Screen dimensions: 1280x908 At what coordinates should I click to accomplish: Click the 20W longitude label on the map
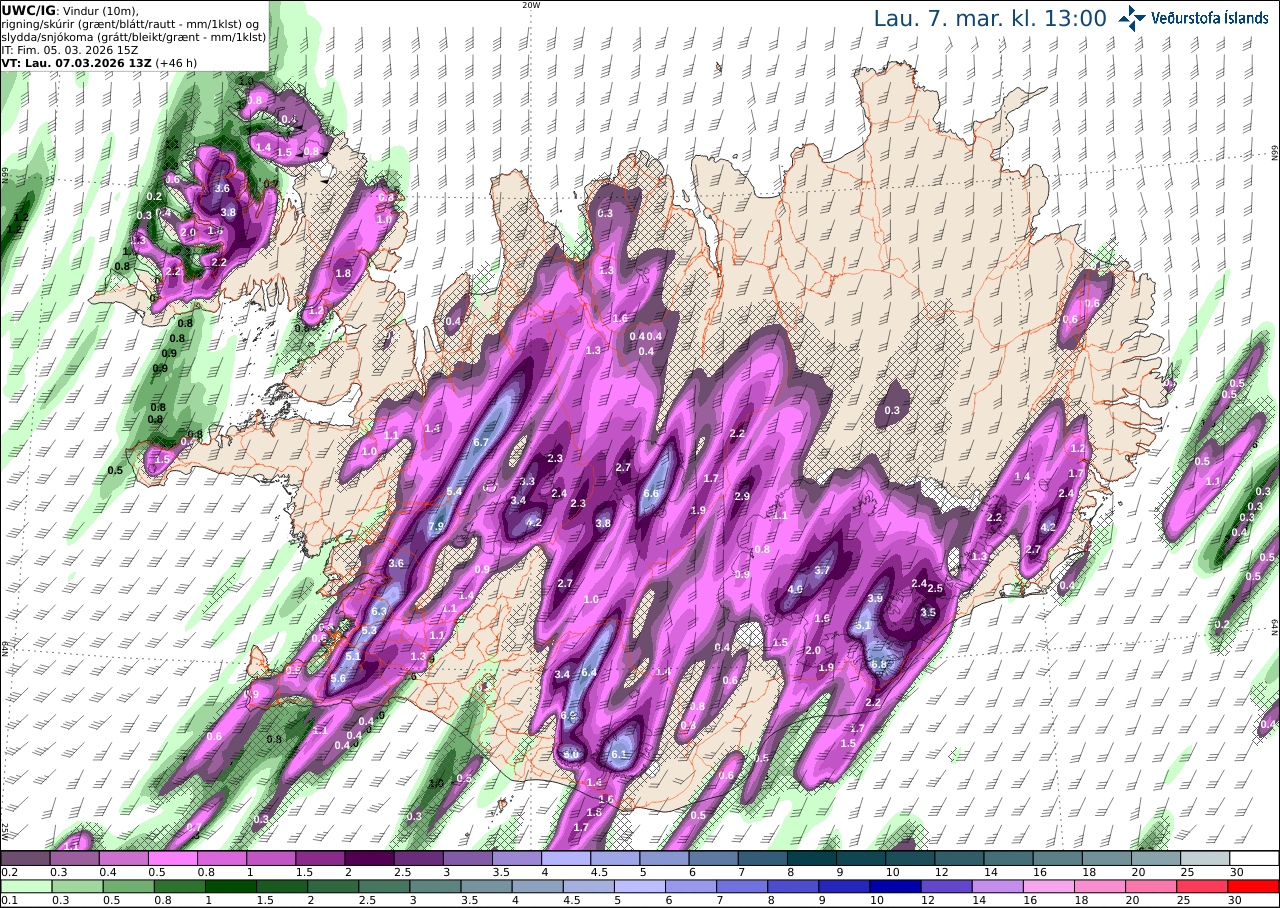(x=531, y=5)
